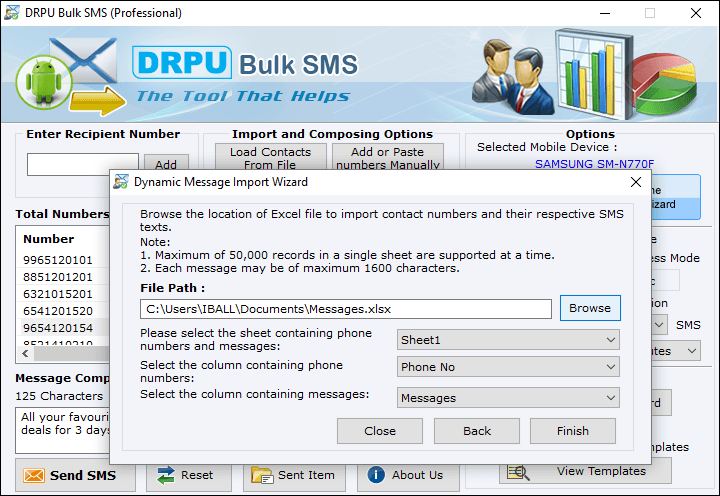This screenshot has width=720, height=496.
Task: Close the DRPU Bulk SMS main window
Action: click(x=696, y=13)
